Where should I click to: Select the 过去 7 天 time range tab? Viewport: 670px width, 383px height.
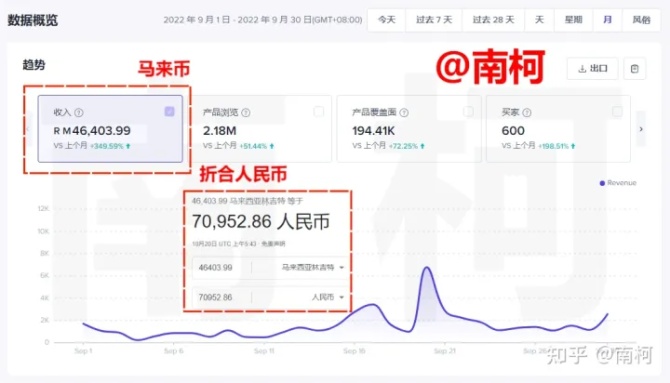tap(434, 20)
